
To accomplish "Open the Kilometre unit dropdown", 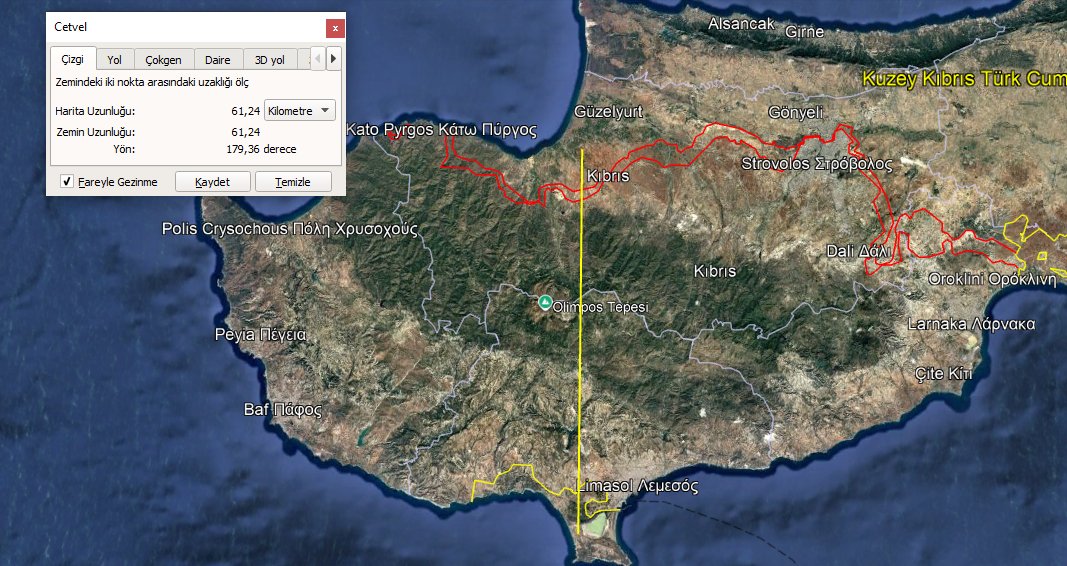I will coord(299,110).
